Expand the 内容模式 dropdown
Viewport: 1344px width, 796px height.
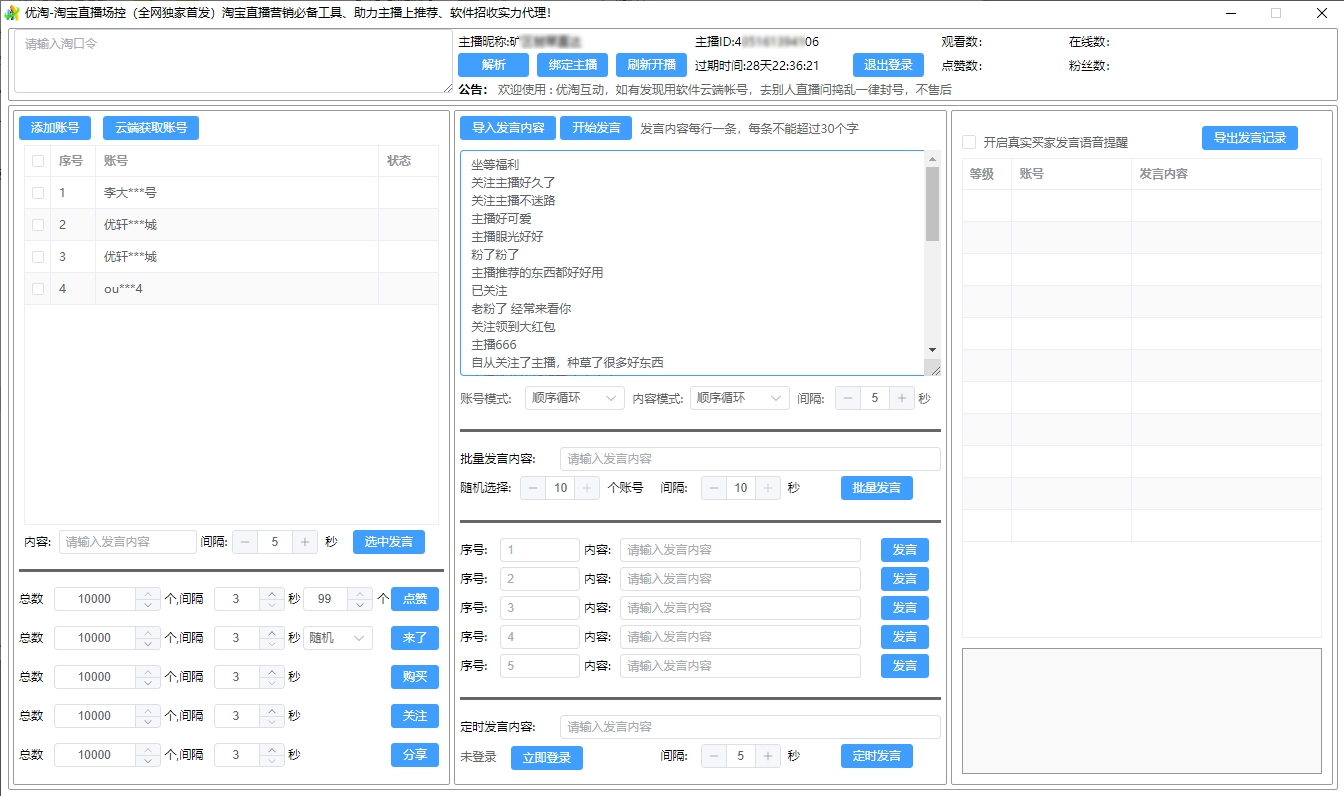coord(739,398)
